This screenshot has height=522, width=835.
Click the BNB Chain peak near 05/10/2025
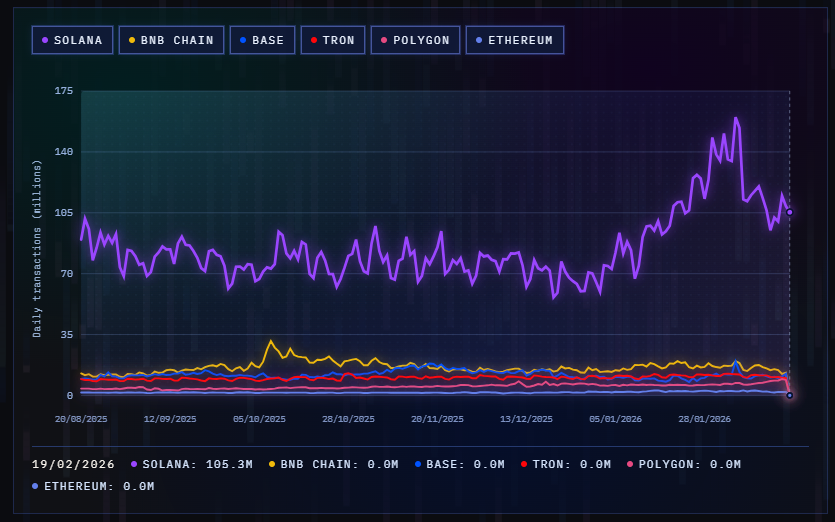(x=270, y=341)
